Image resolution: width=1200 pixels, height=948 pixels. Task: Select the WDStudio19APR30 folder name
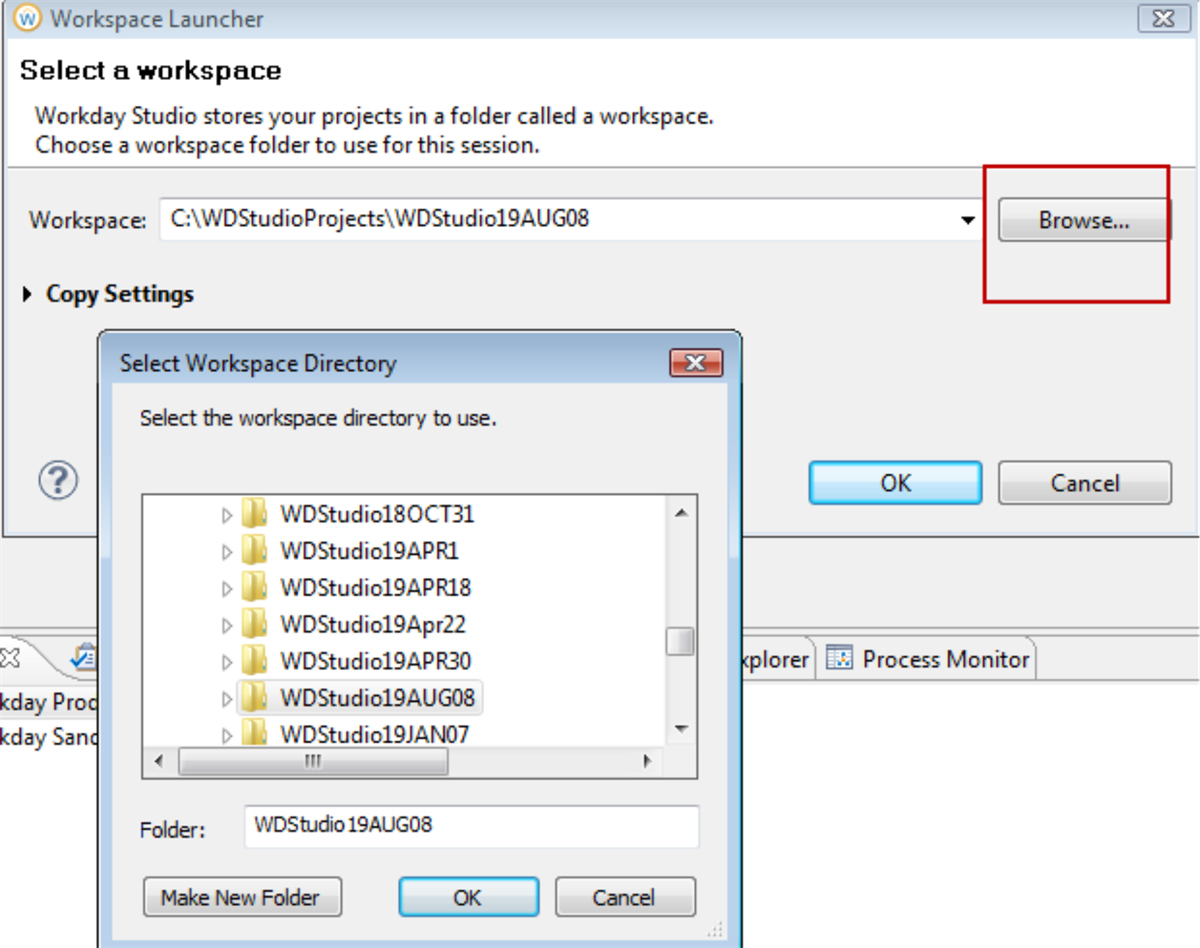[375, 661]
